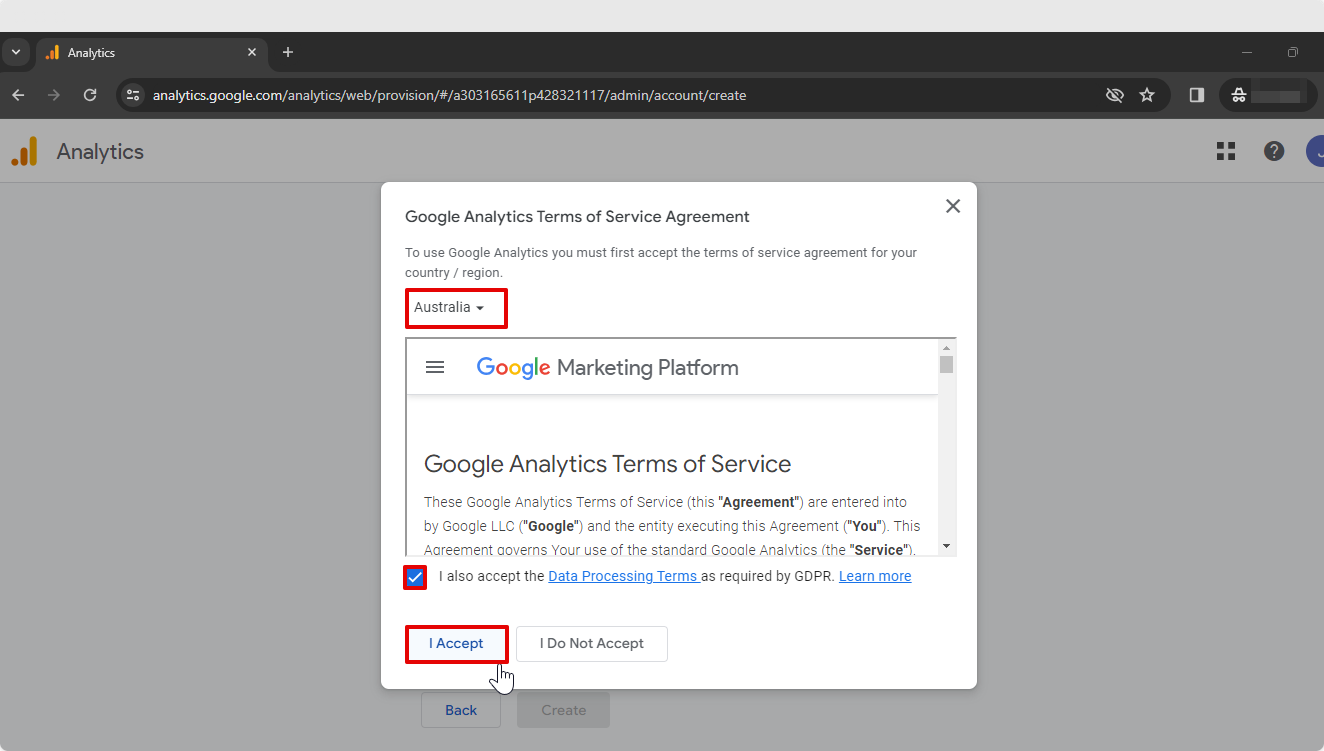Click the I Accept button

[456, 644]
